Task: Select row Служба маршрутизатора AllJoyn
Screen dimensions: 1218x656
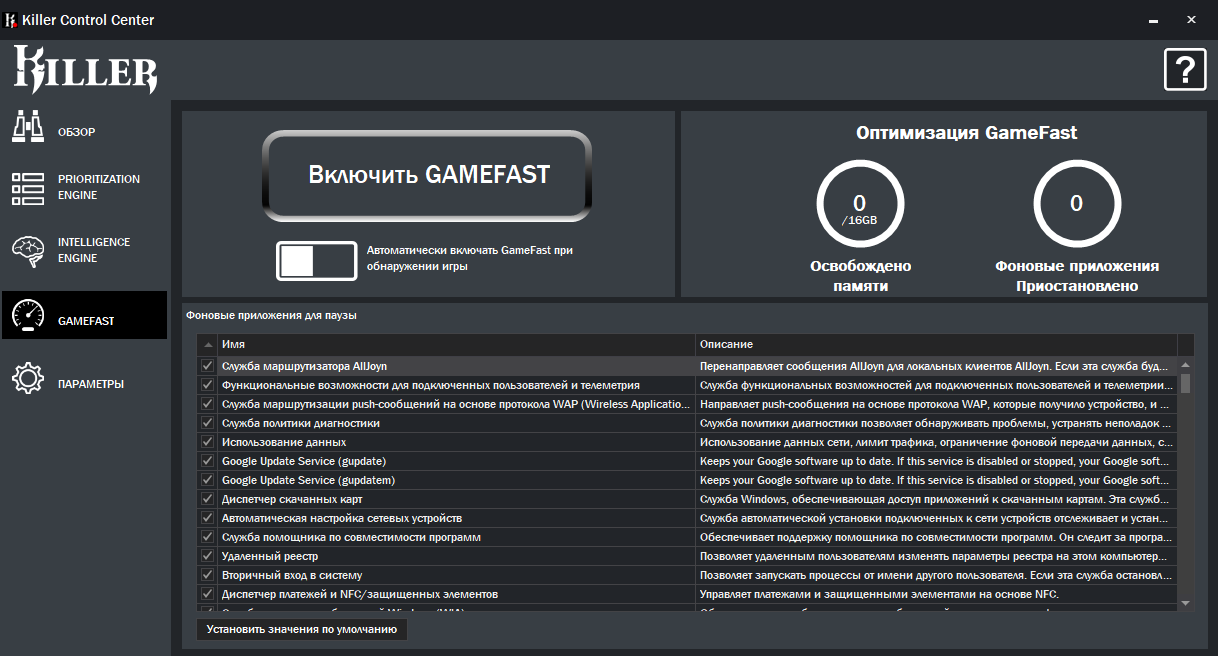Action: click(x=688, y=366)
